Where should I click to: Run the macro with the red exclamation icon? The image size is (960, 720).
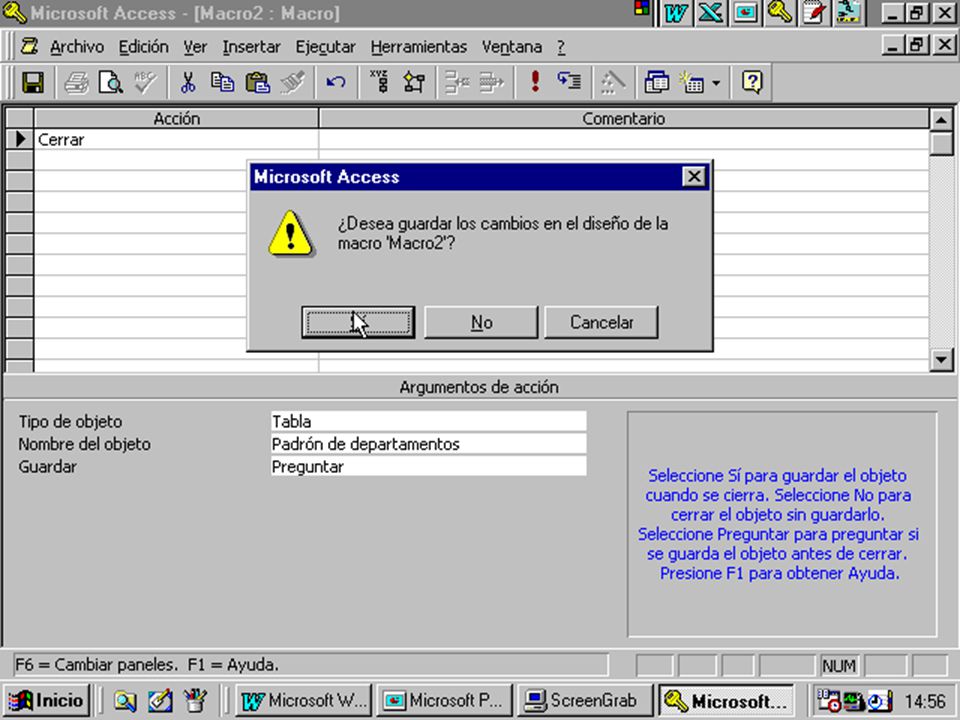(535, 82)
